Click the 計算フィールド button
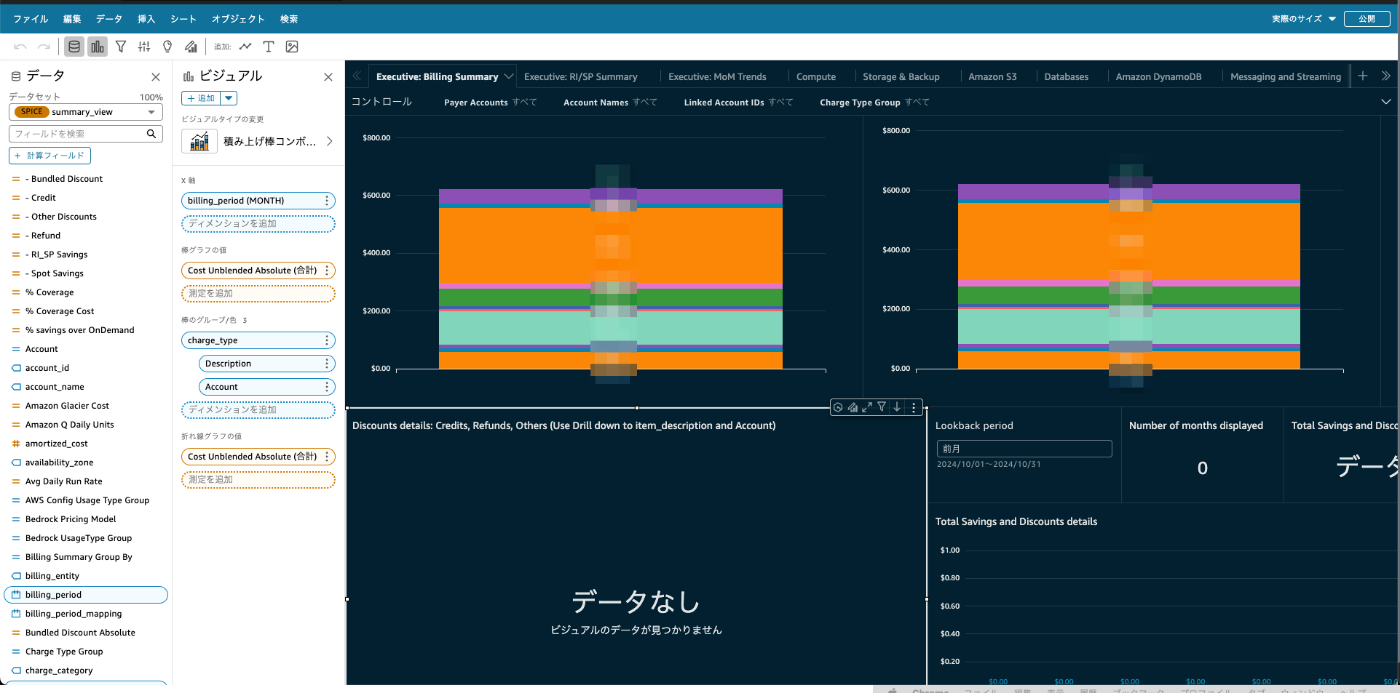Viewport: 1400px width, 693px height. [49, 155]
